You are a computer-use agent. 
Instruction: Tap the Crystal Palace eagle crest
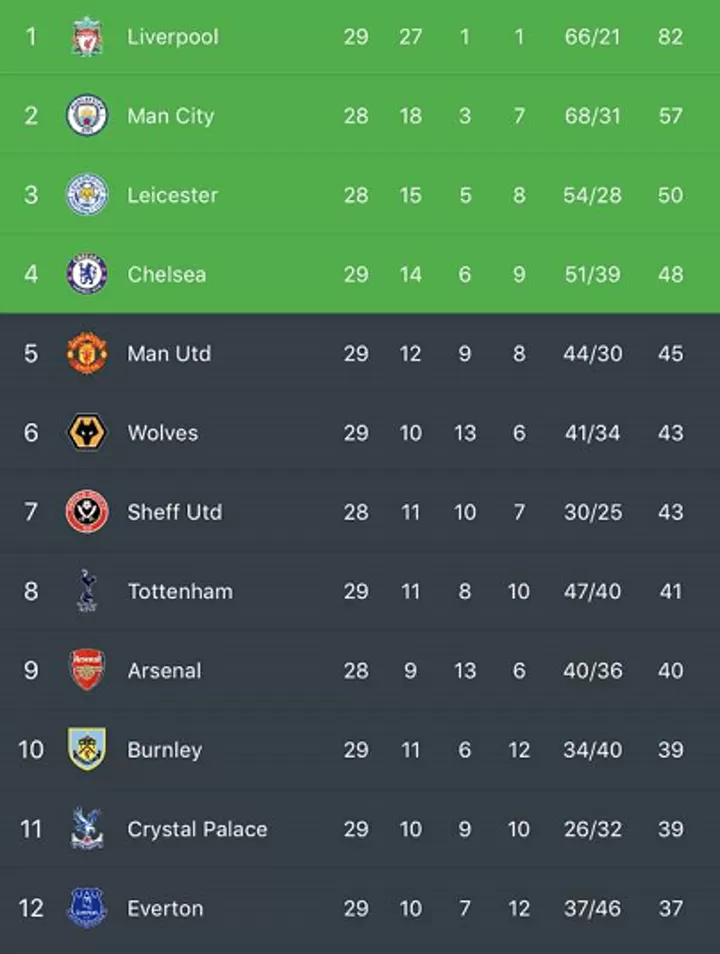point(87,828)
